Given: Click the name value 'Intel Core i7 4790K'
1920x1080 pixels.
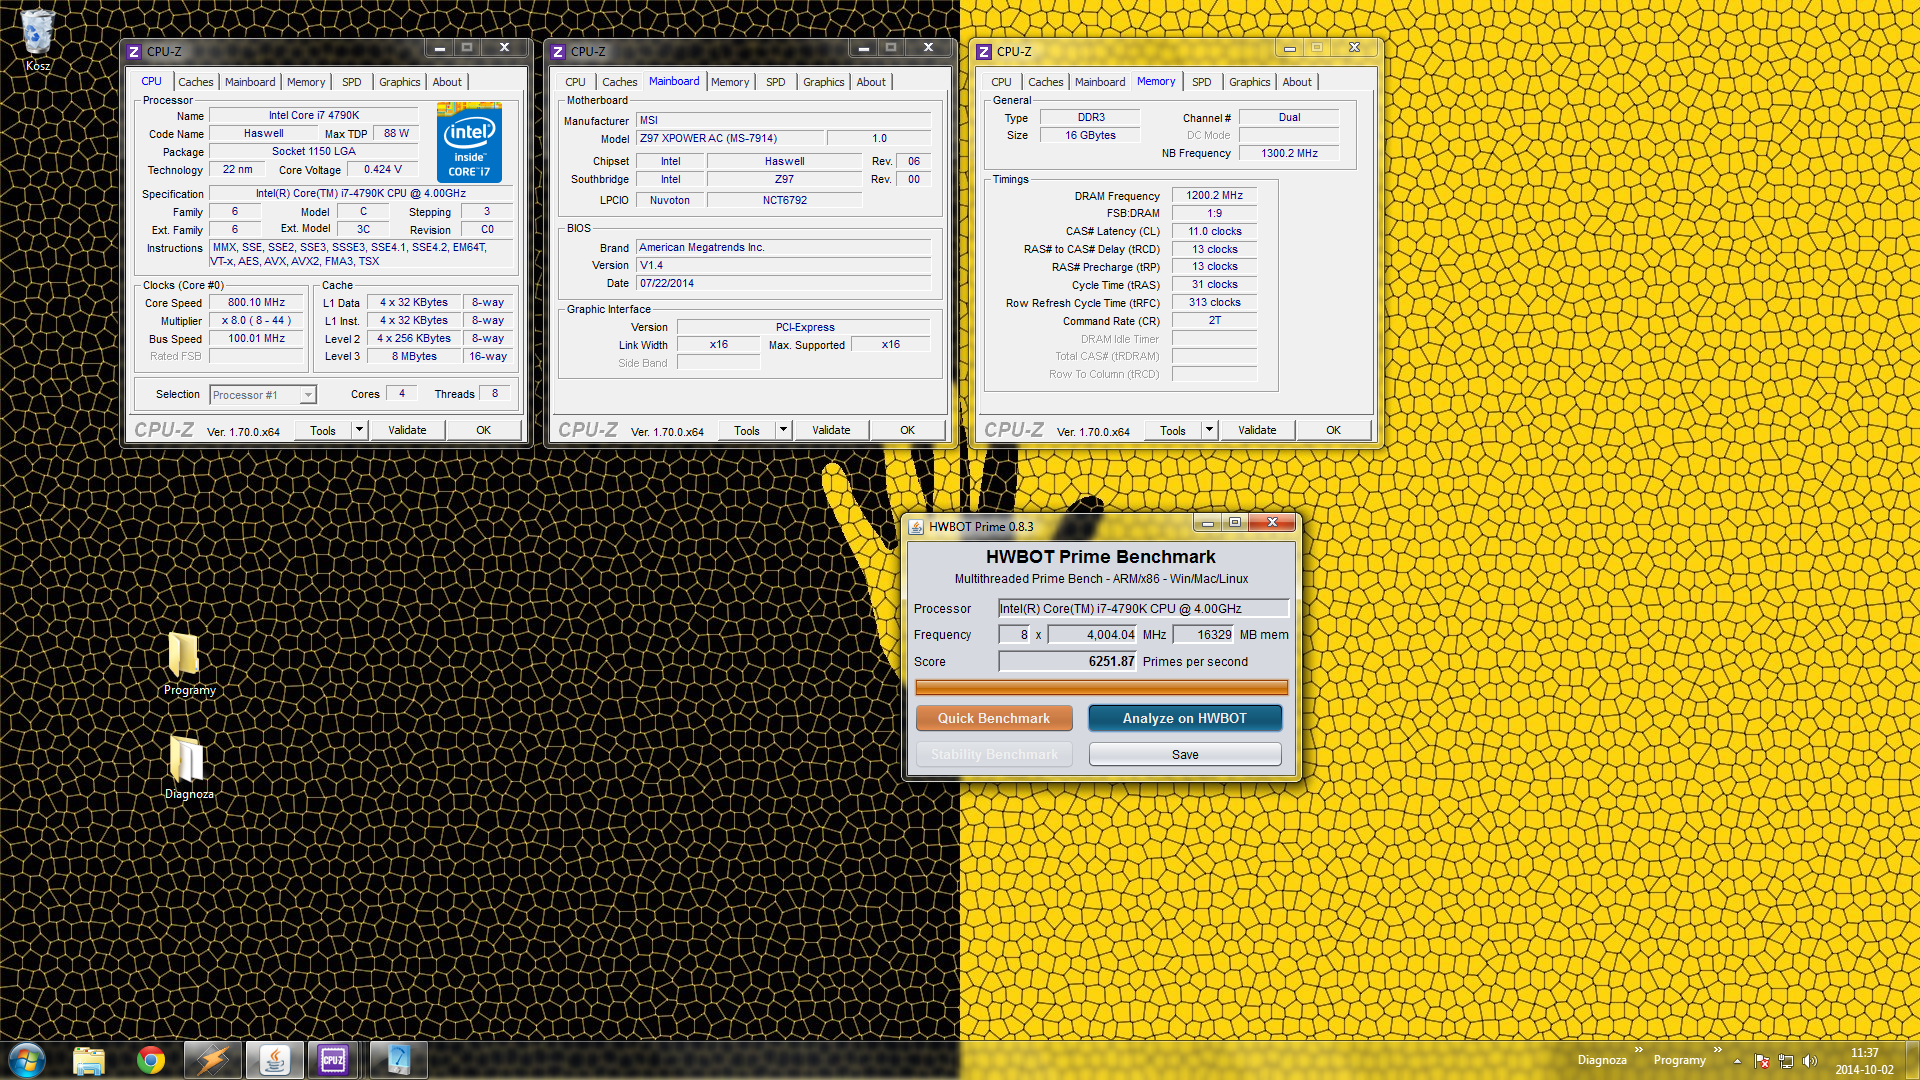Looking at the screenshot, I should click(x=313, y=115).
